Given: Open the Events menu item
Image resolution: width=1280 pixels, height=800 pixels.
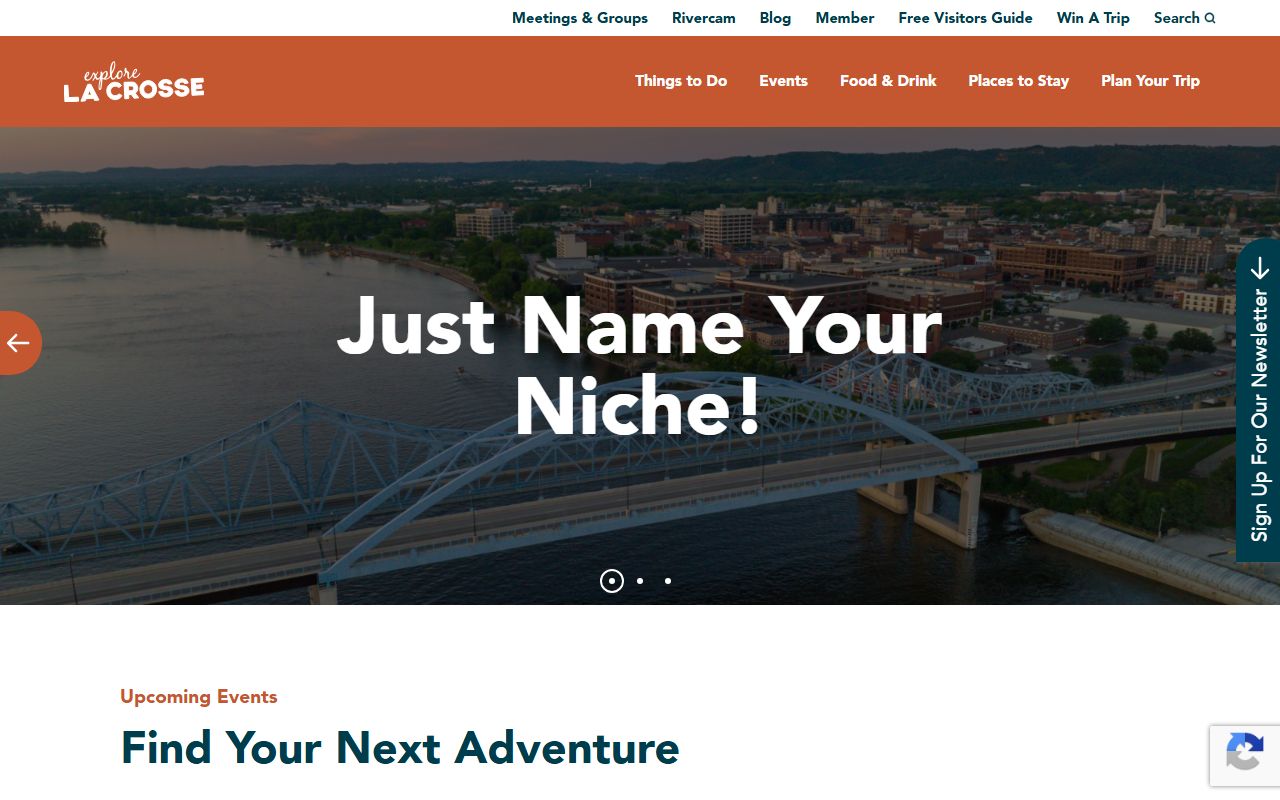Looking at the screenshot, I should pyautogui.click(x=783, y=81).
